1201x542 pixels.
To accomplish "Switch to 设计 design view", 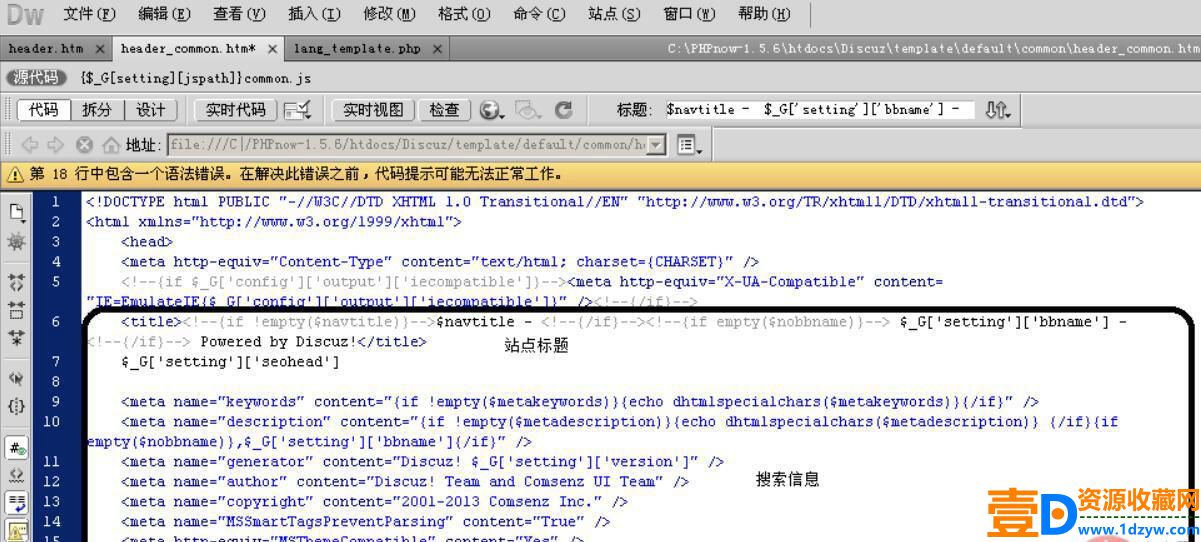I will (151, 110).
